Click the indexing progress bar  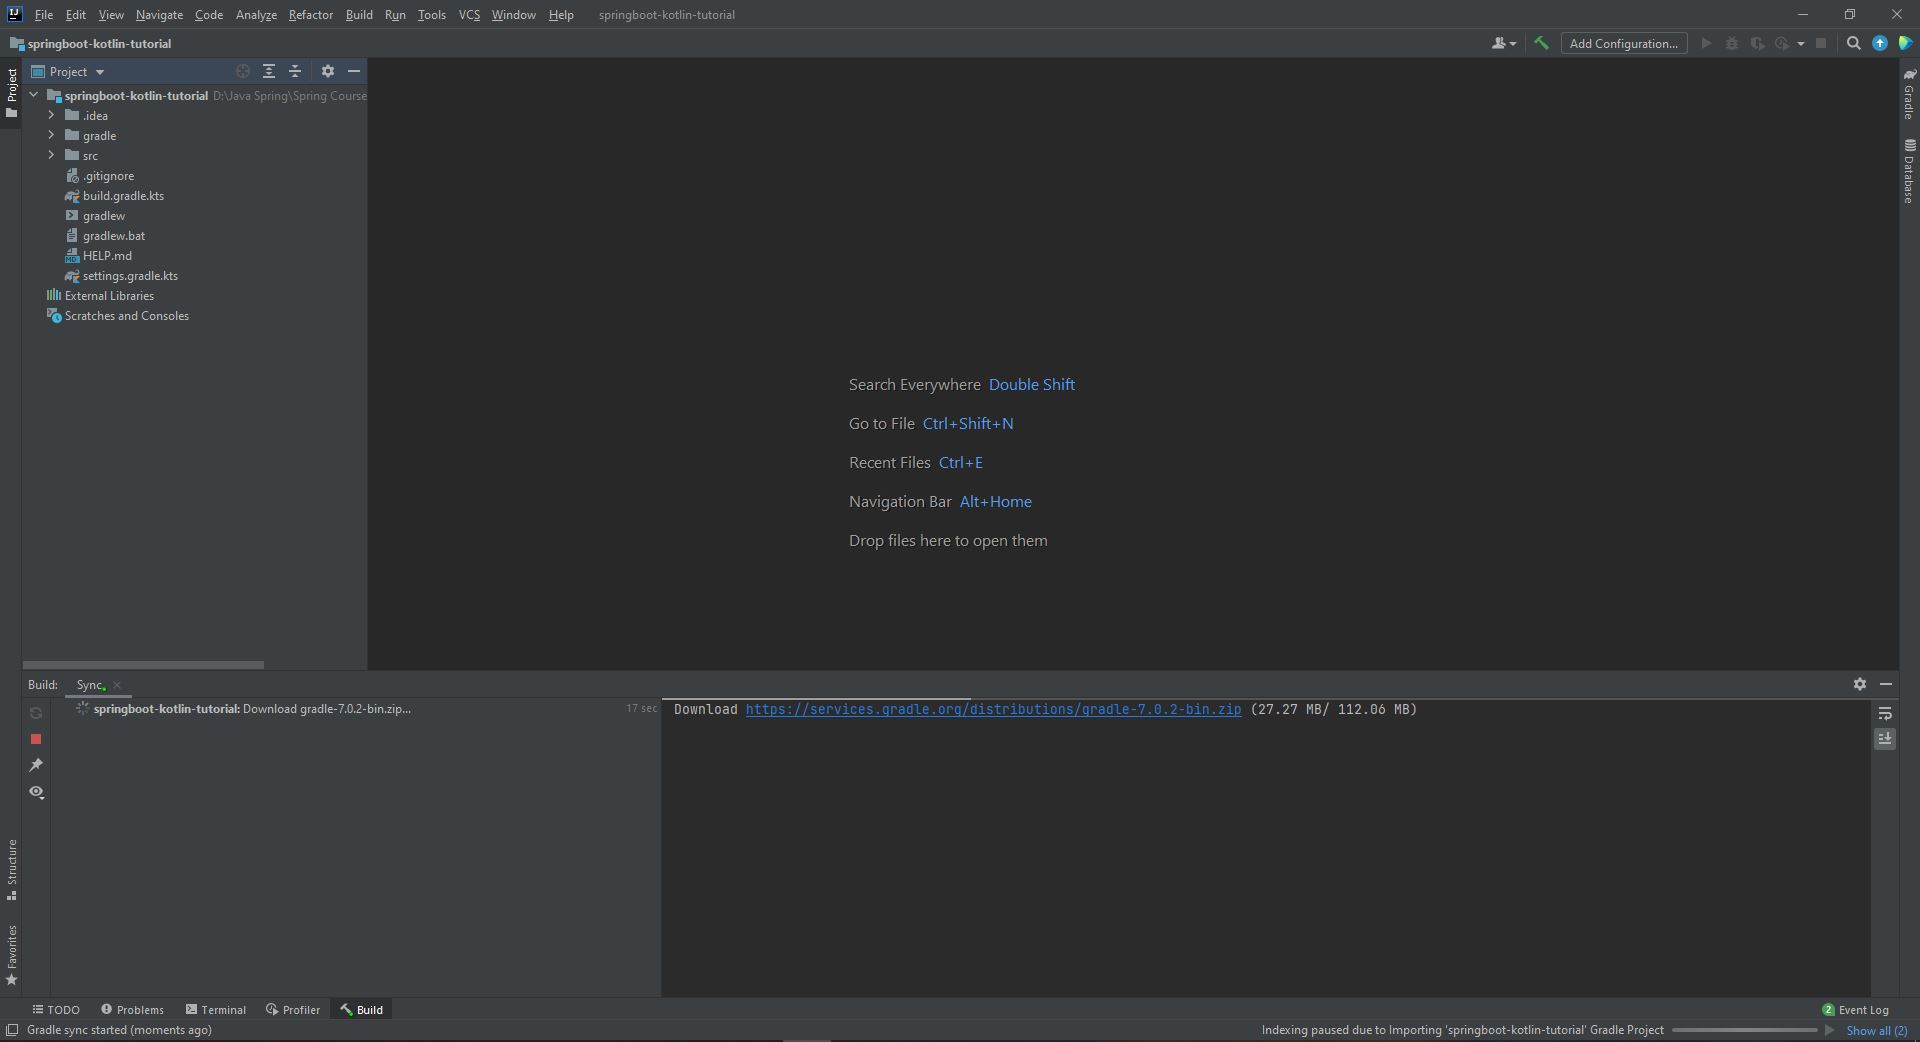pos(1744,1030)
